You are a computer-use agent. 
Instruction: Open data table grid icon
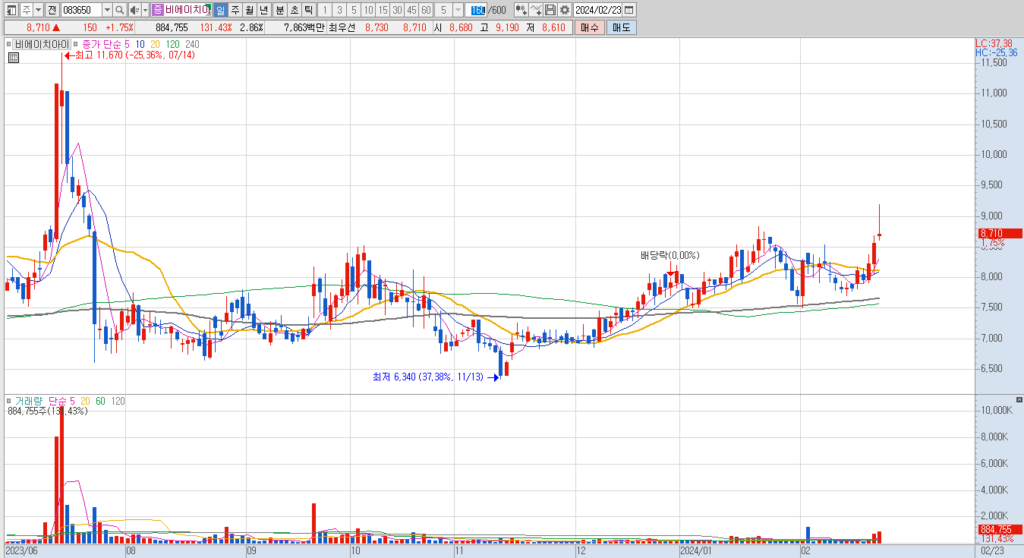pyautogui.click(x=13, y=57)
